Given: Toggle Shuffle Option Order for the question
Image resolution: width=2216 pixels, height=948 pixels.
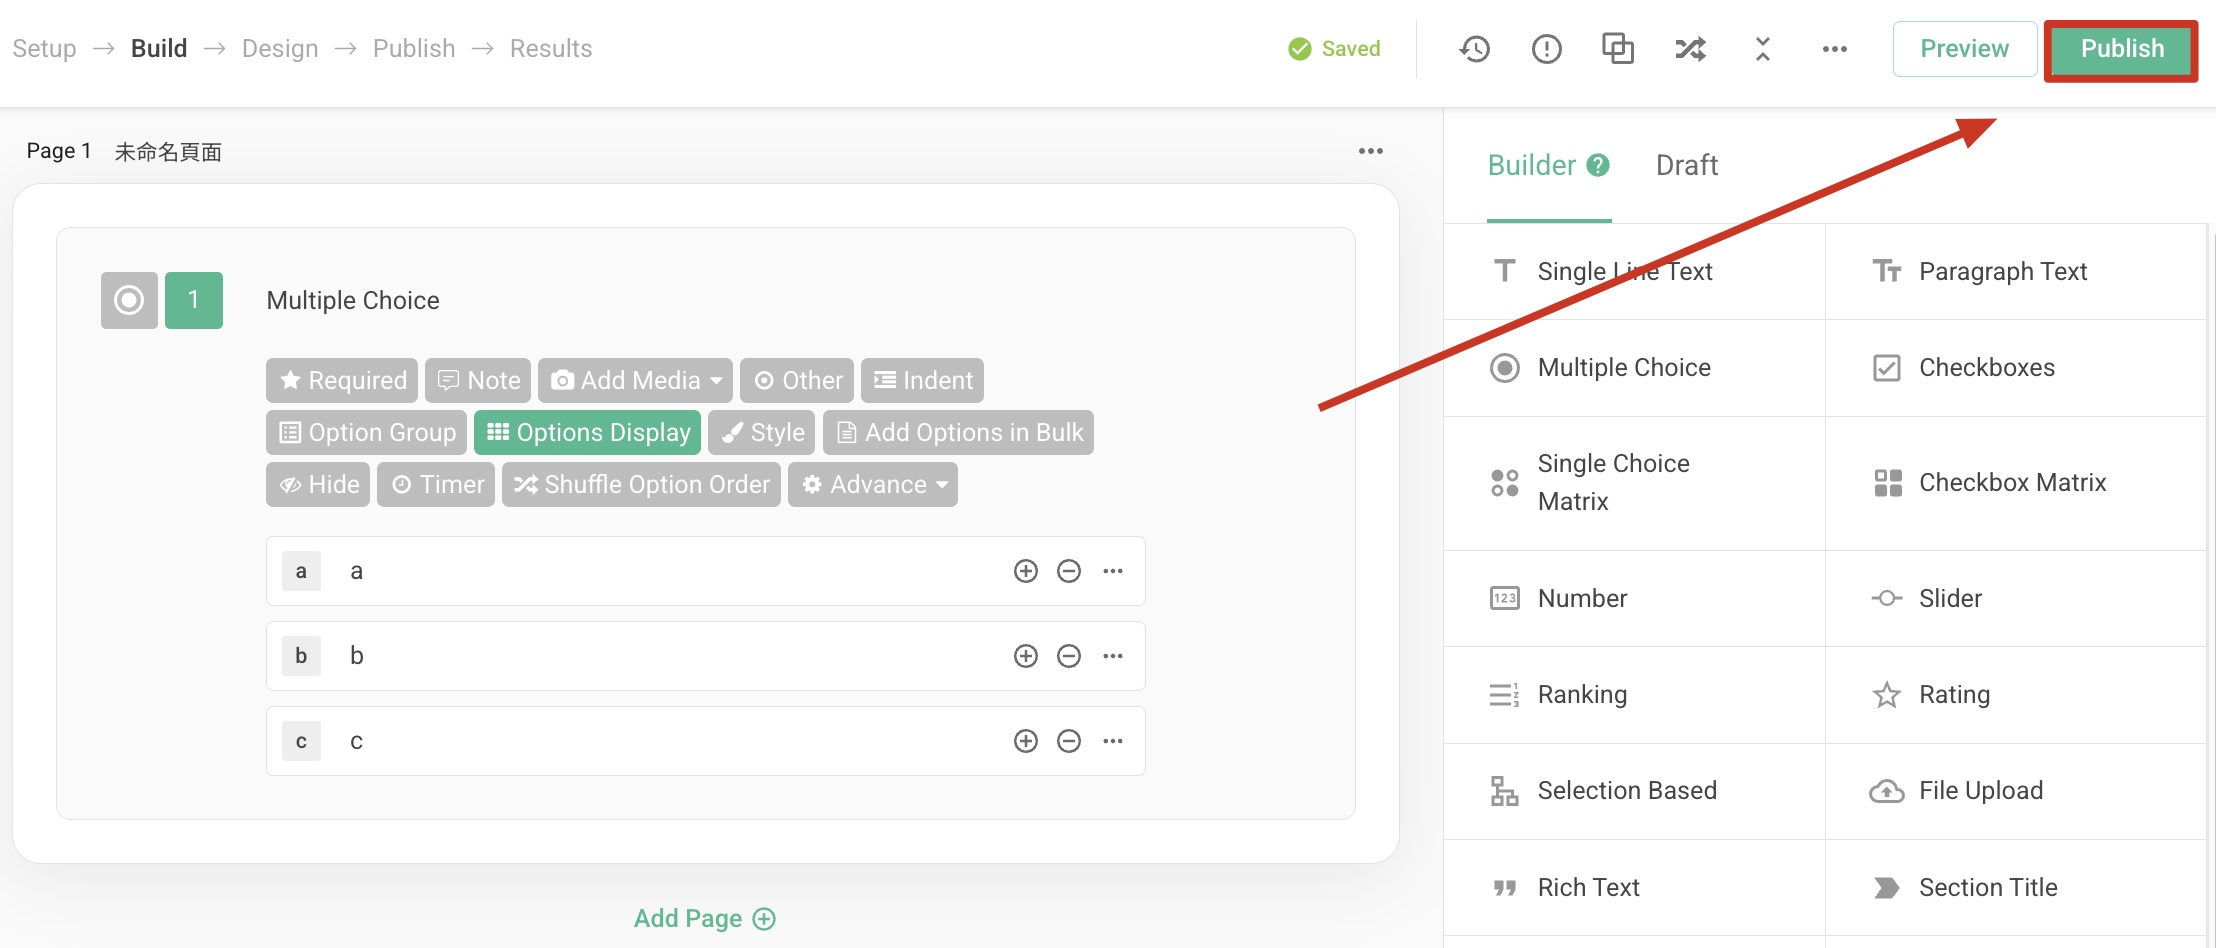Looking at the screenshot, I should (x=641, y=485).
